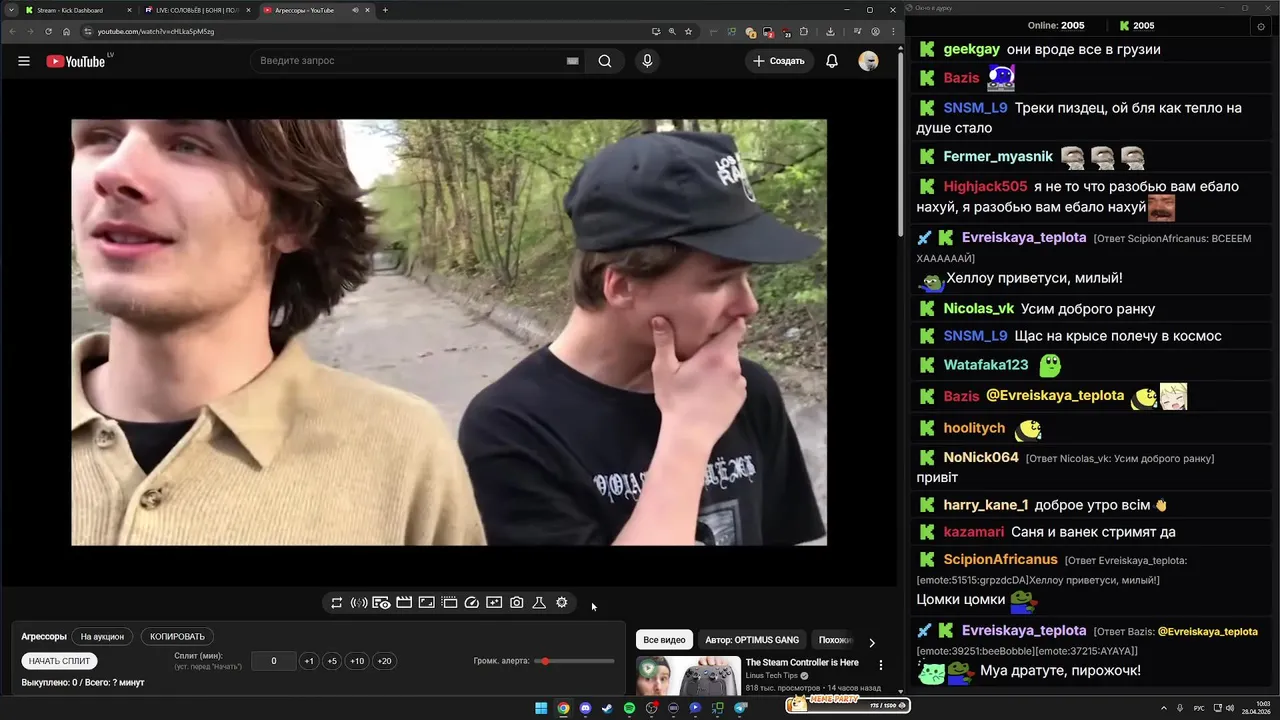
Task: Click the main video player
Action: pos(449,332)
